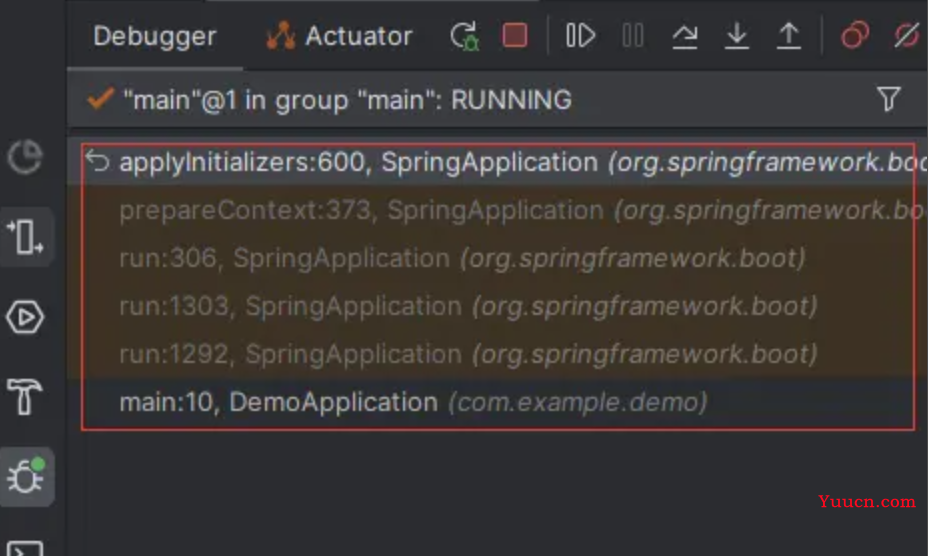View all breakpoints
The height and width of the screenshot is (556, 928).
point(855,36)
